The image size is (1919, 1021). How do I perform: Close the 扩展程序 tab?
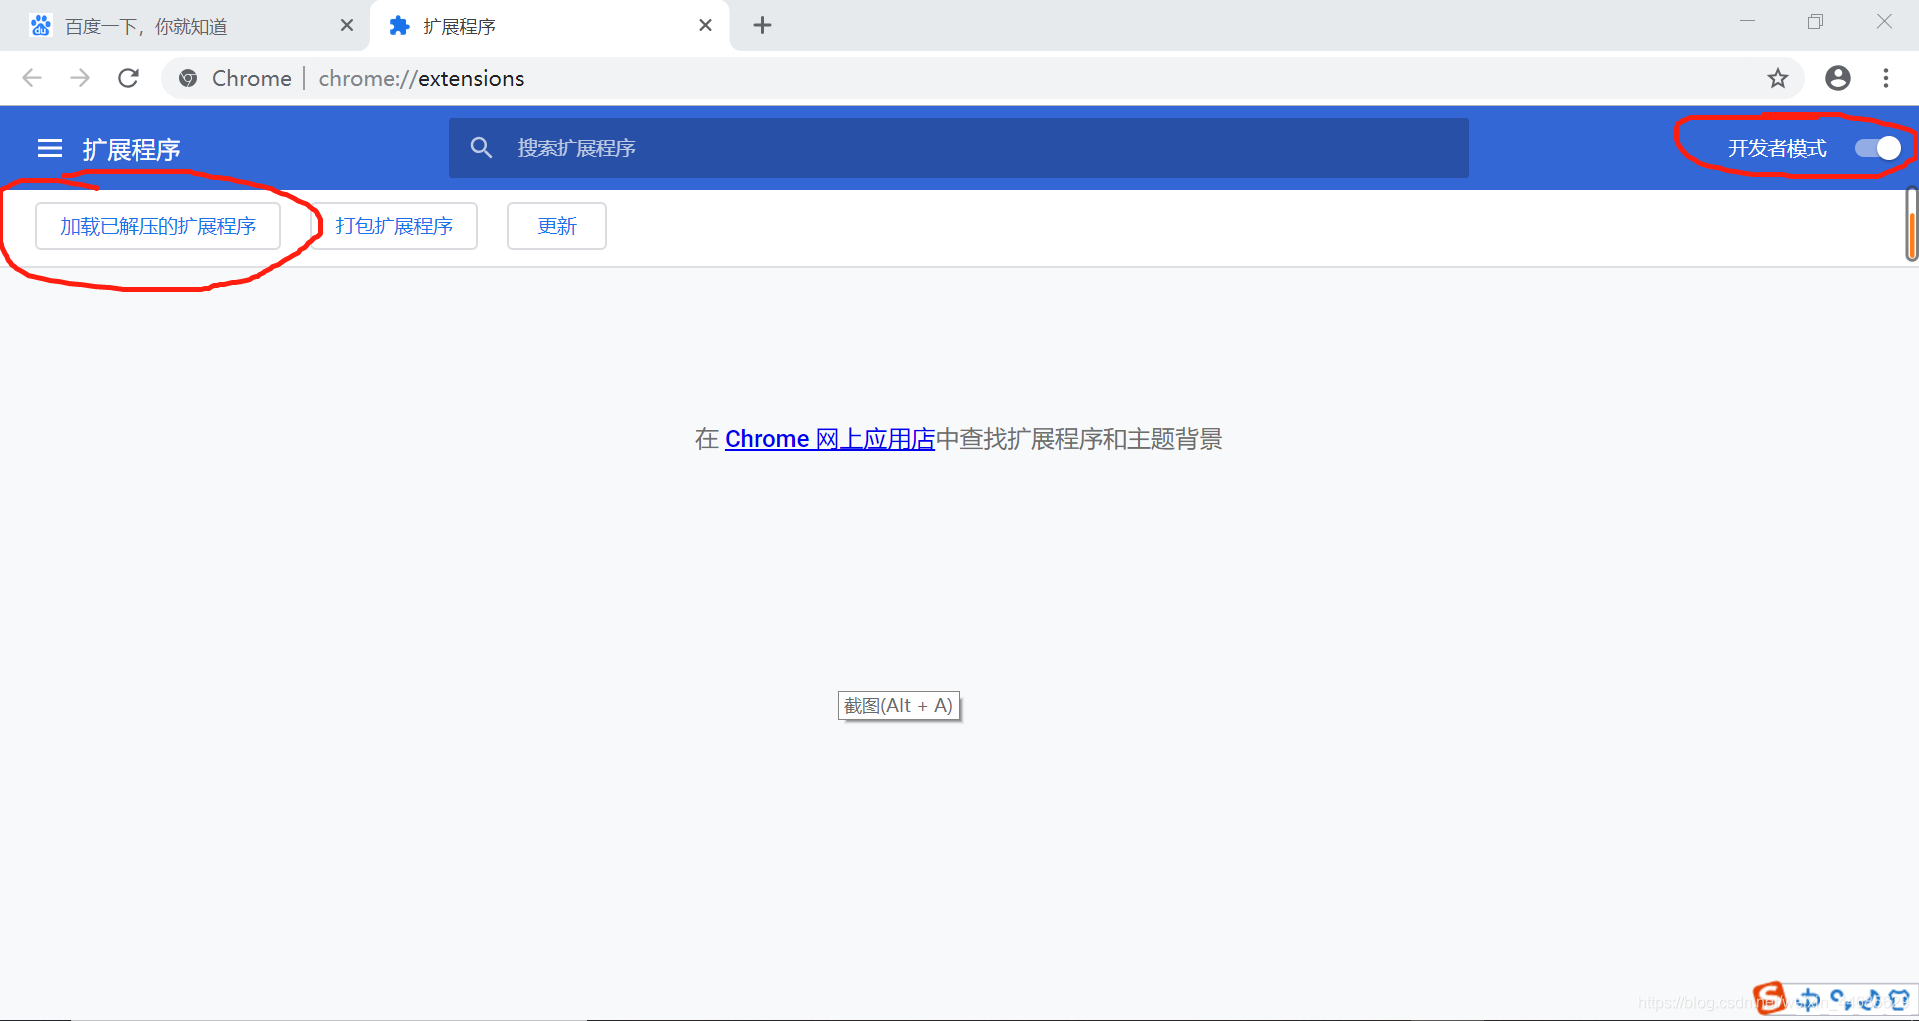tap(706, 25)
